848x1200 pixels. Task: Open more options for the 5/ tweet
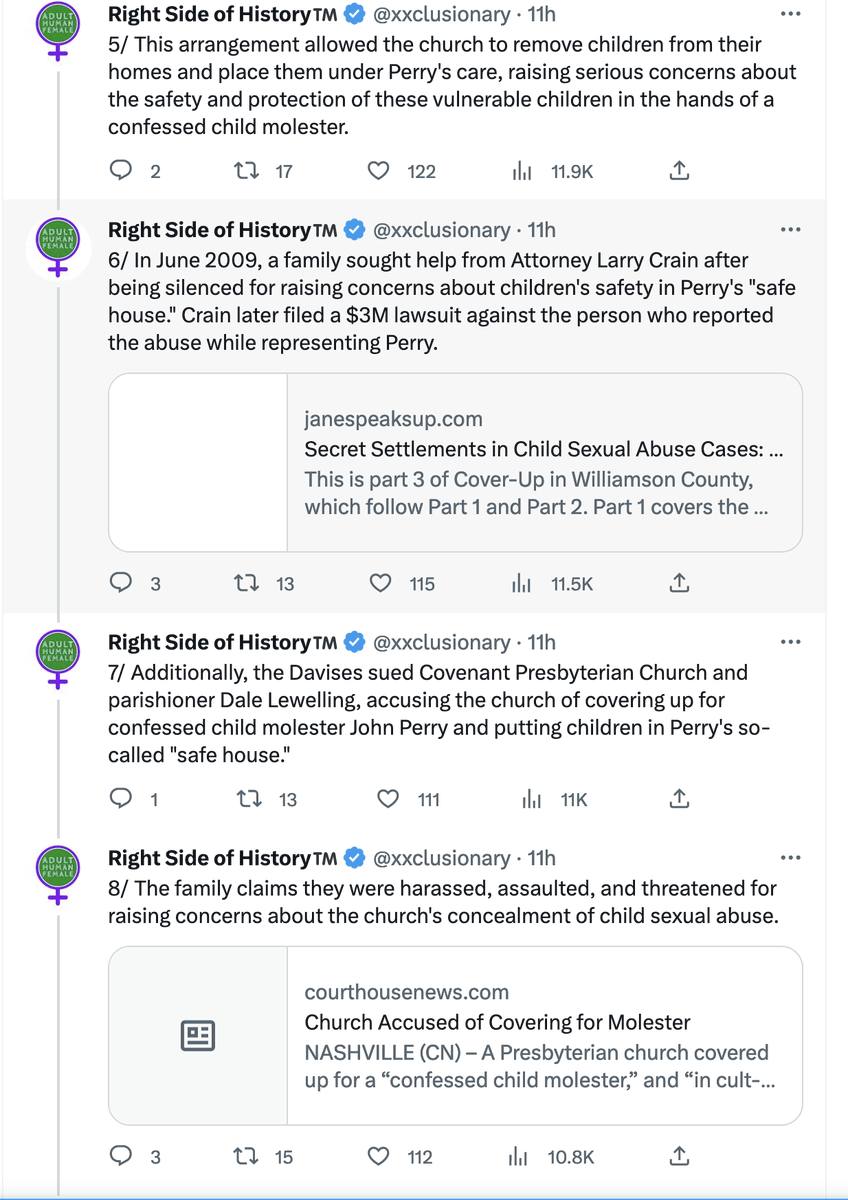[790, 14]
